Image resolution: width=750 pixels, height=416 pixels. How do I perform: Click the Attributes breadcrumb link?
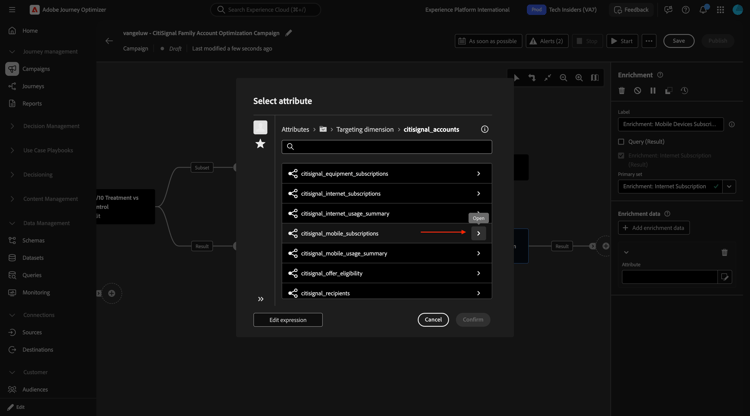point(295,129)
